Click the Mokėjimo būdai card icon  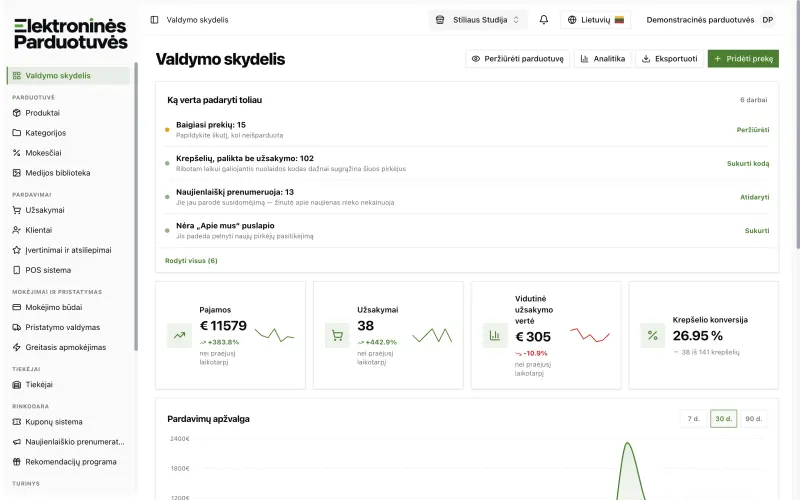coord(17,307)
